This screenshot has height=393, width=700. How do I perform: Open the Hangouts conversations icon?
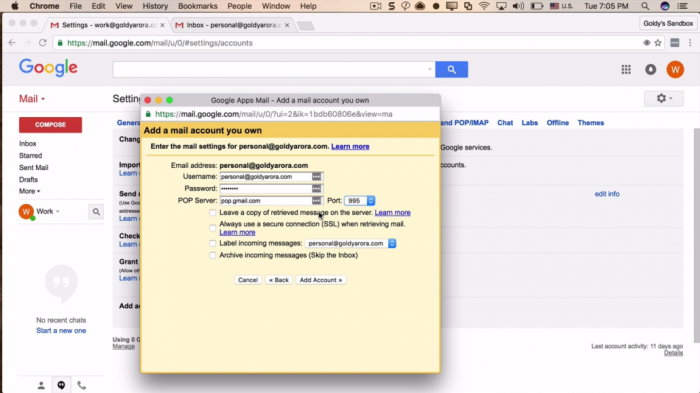coord(61,385)
